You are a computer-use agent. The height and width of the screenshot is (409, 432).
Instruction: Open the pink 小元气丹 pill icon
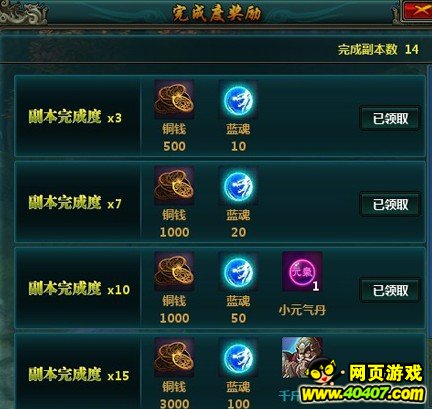point(302,272)
